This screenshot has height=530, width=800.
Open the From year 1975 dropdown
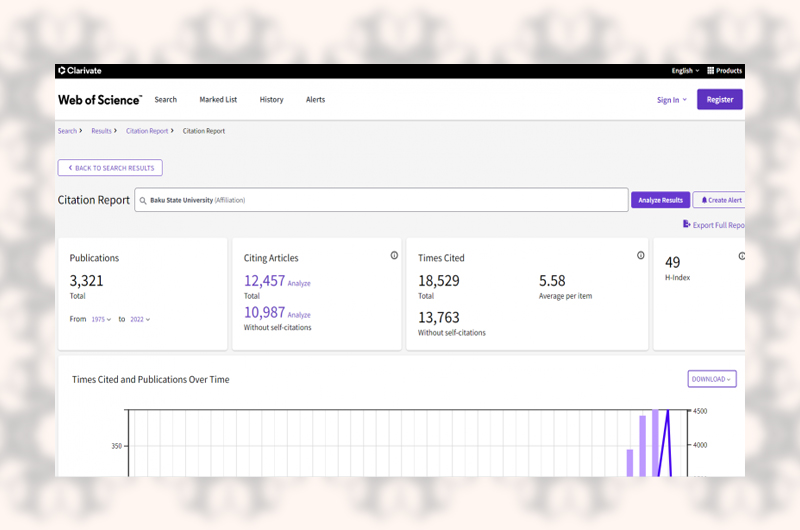pyautogui.click(x=101, y=319)
